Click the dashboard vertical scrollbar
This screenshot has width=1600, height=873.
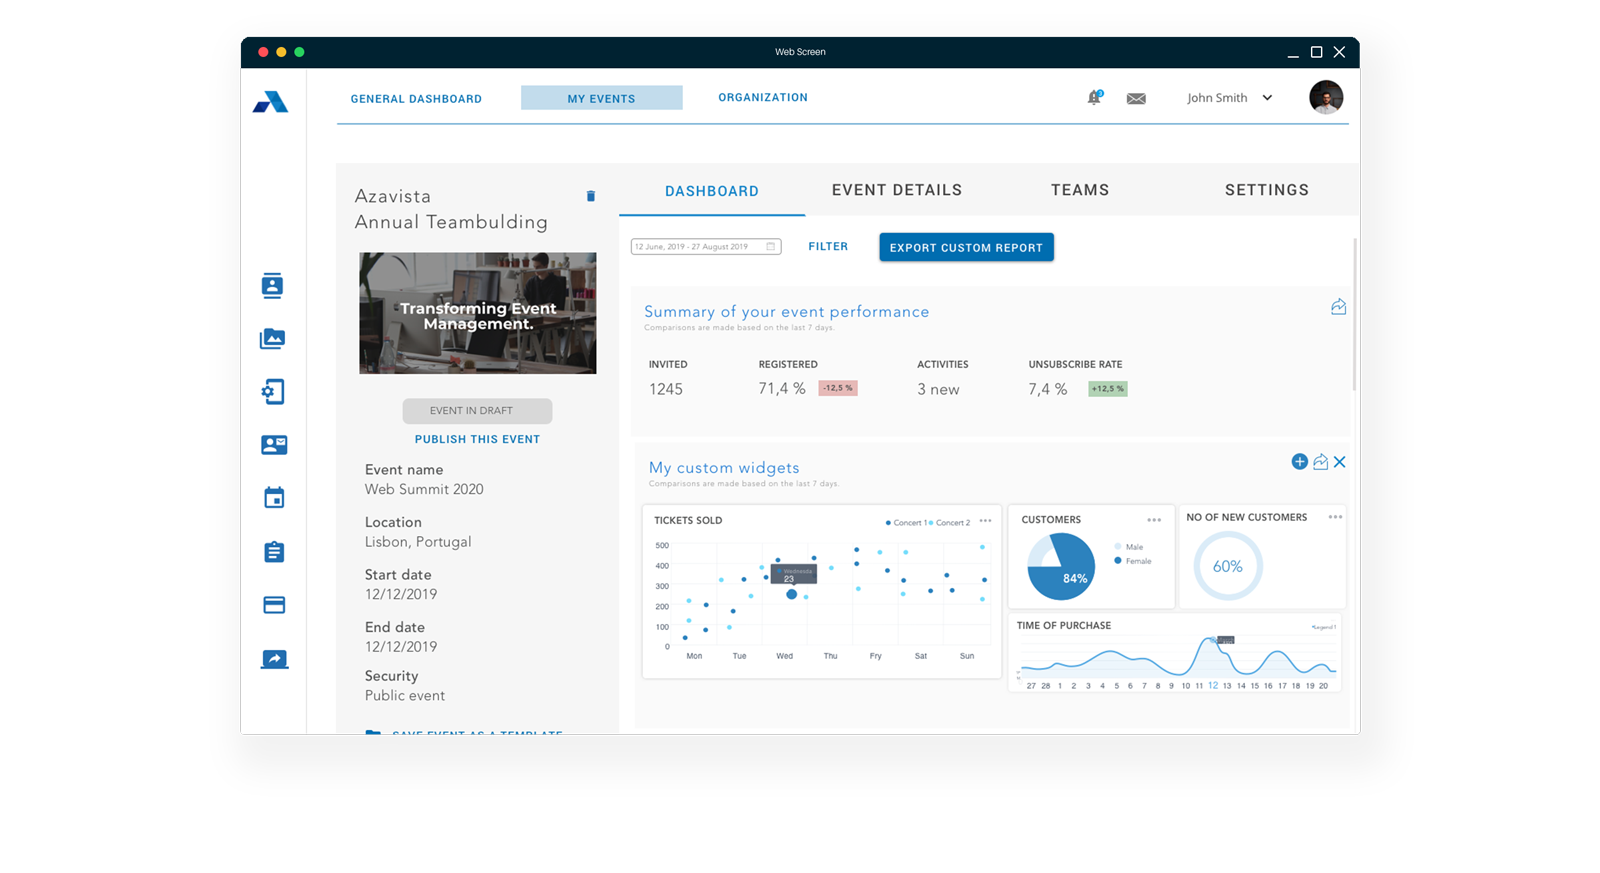(1355, 314)
